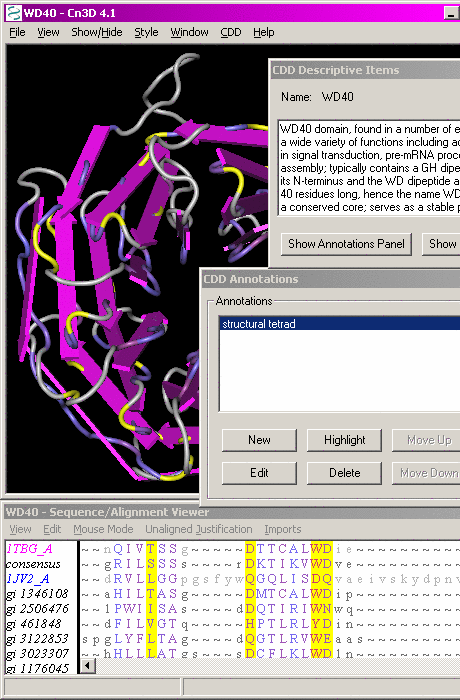Click the New annotation button
This screenshot has height=700, width=460.
[x=259, y=440]
